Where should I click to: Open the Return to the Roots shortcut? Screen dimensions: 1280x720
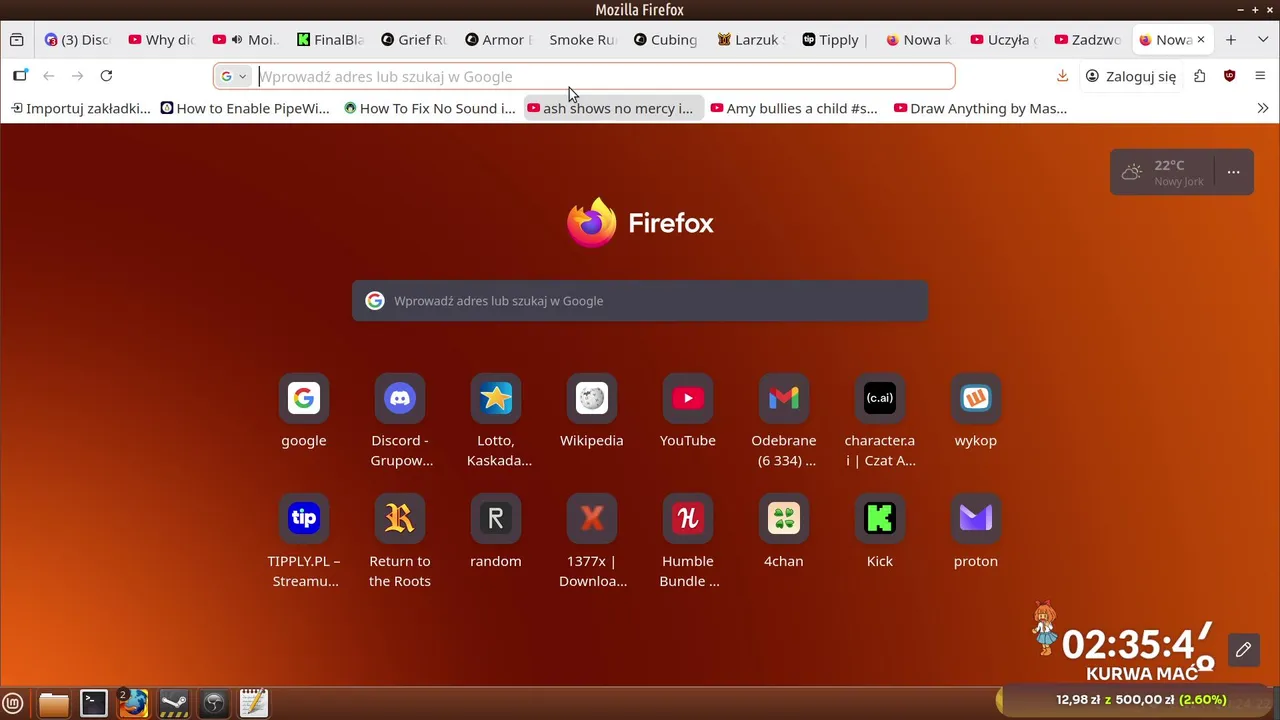coord(400,518)
